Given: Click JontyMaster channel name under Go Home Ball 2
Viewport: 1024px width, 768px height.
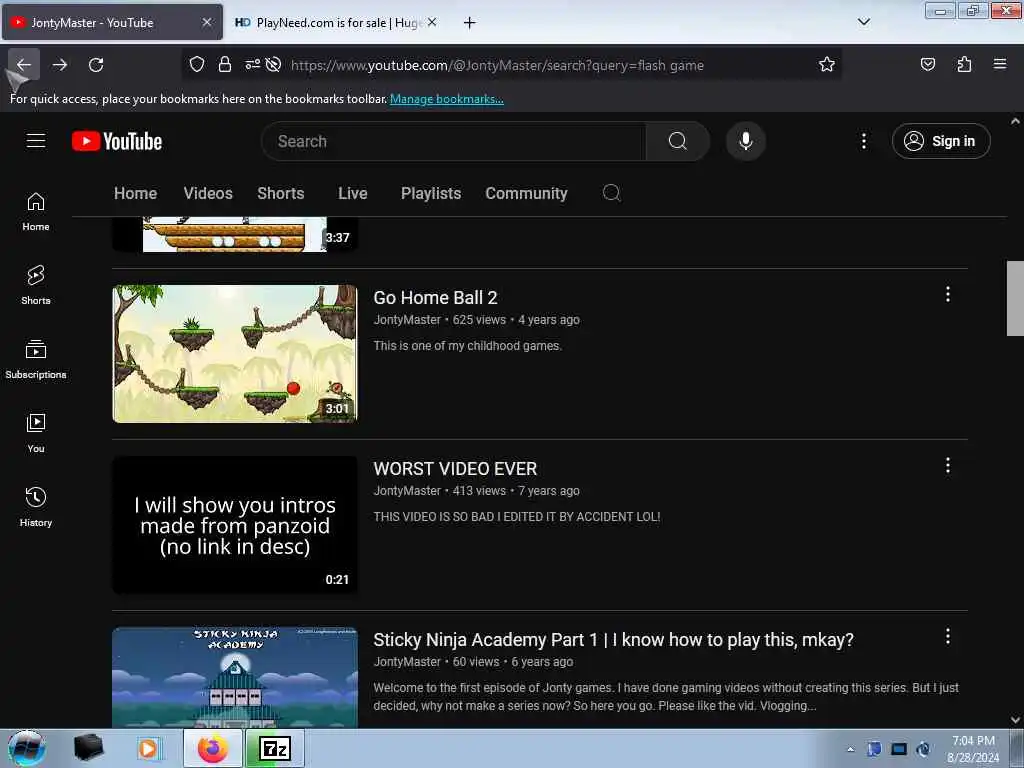Looking at the screenshot, I should 408,319.
